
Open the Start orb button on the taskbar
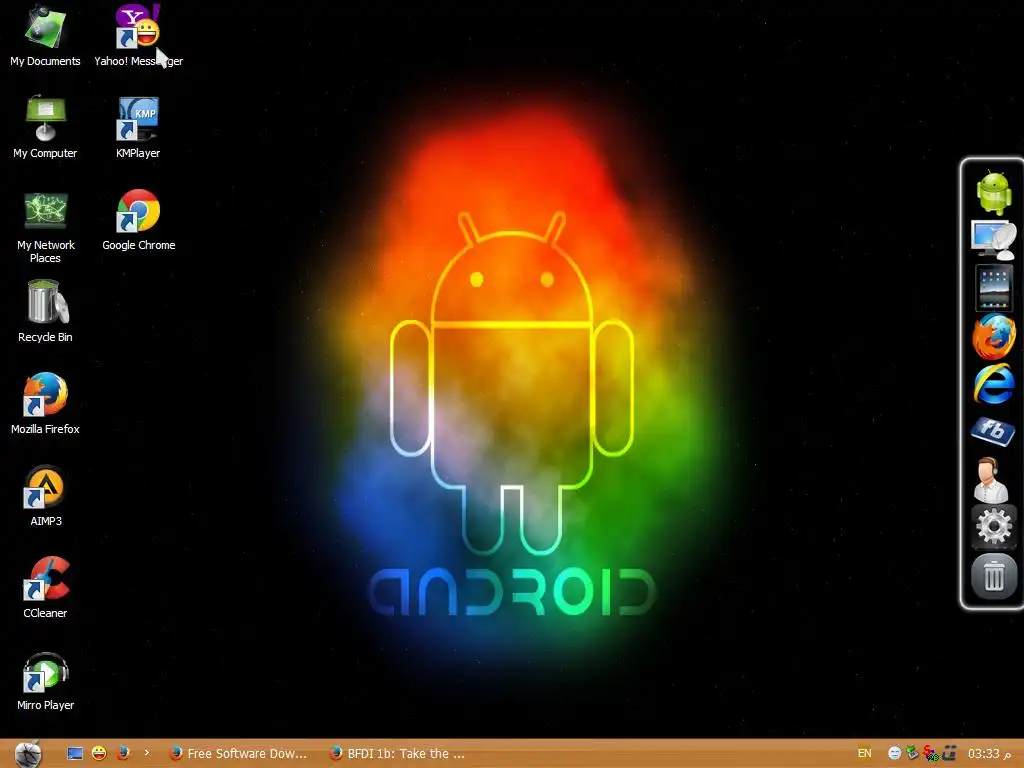click(28, 754)
